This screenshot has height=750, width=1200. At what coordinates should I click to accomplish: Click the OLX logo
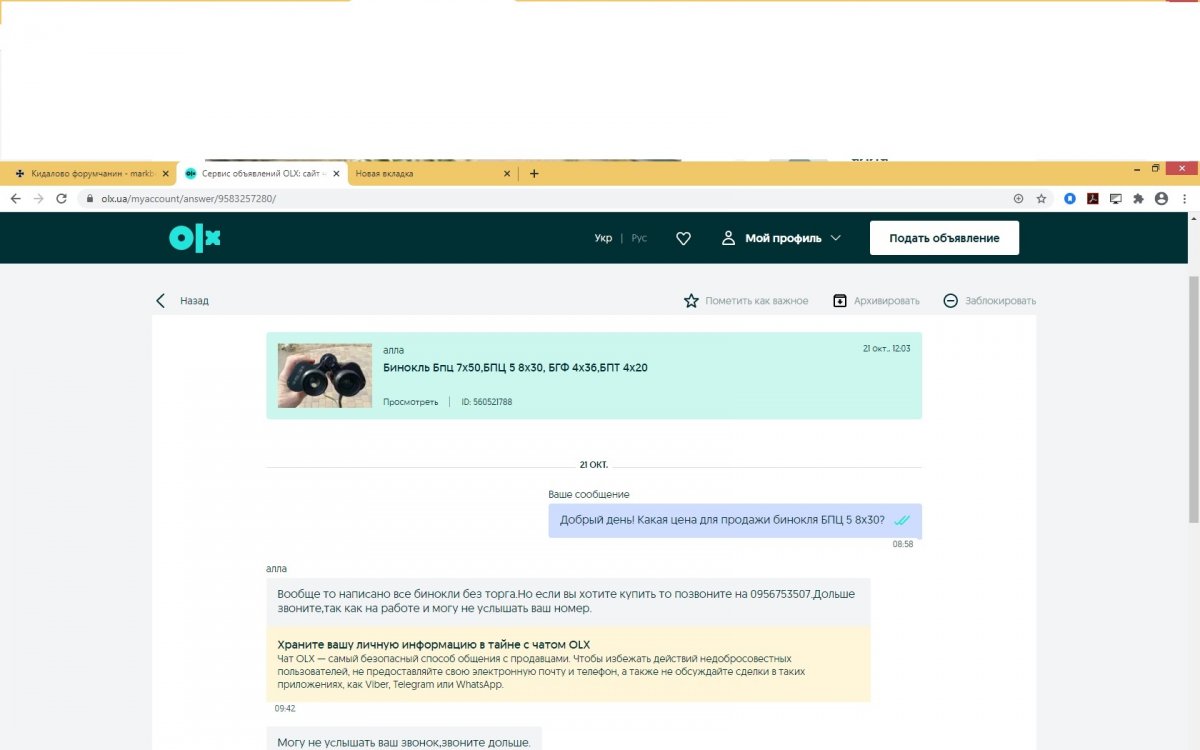194,238
